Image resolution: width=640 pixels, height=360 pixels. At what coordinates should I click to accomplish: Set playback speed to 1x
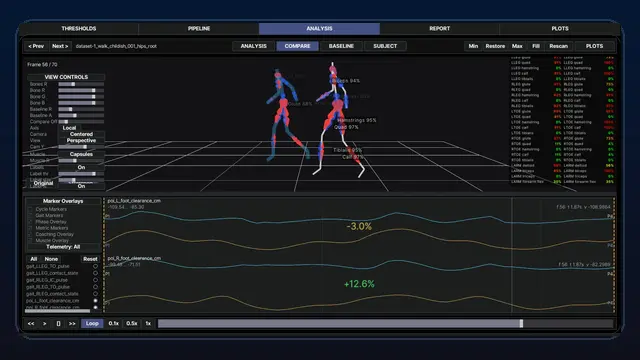pos(148,323)
